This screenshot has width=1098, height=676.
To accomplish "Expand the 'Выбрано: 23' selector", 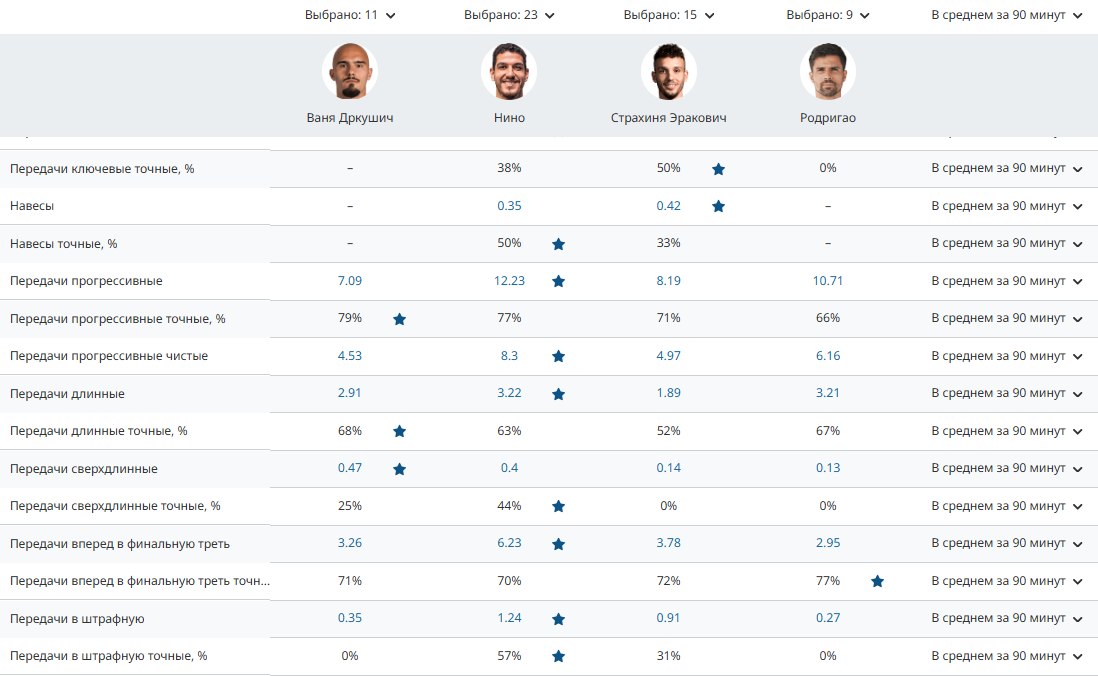I will (509, 15).
